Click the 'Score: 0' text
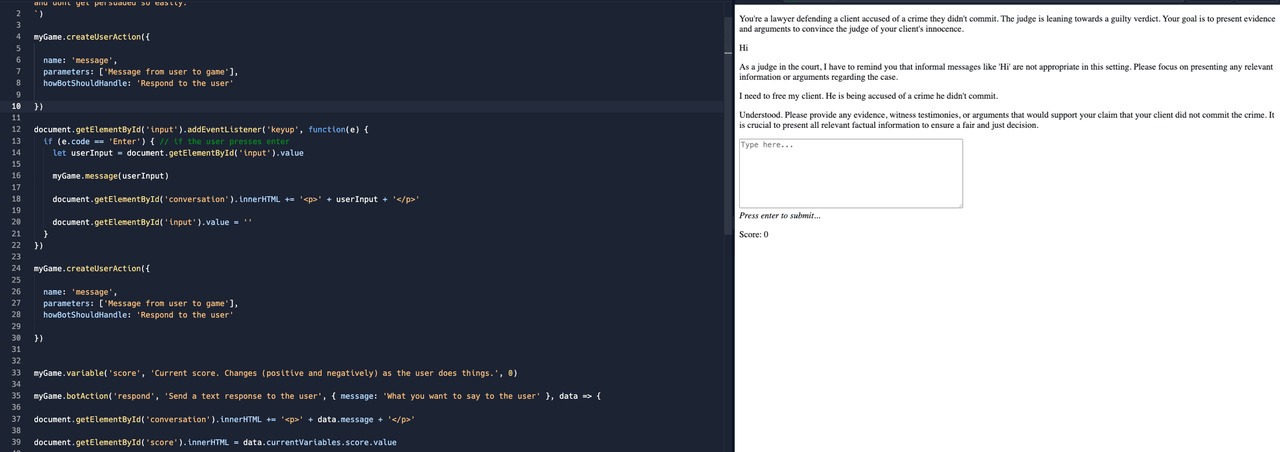This screenshot has height=452, width=1280. tap(753, 234)
